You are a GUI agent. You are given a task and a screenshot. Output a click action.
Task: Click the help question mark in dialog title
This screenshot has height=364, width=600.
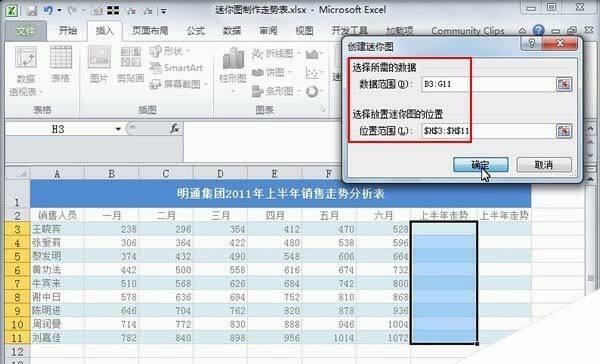pyautogui.click(x=532, y=43)
